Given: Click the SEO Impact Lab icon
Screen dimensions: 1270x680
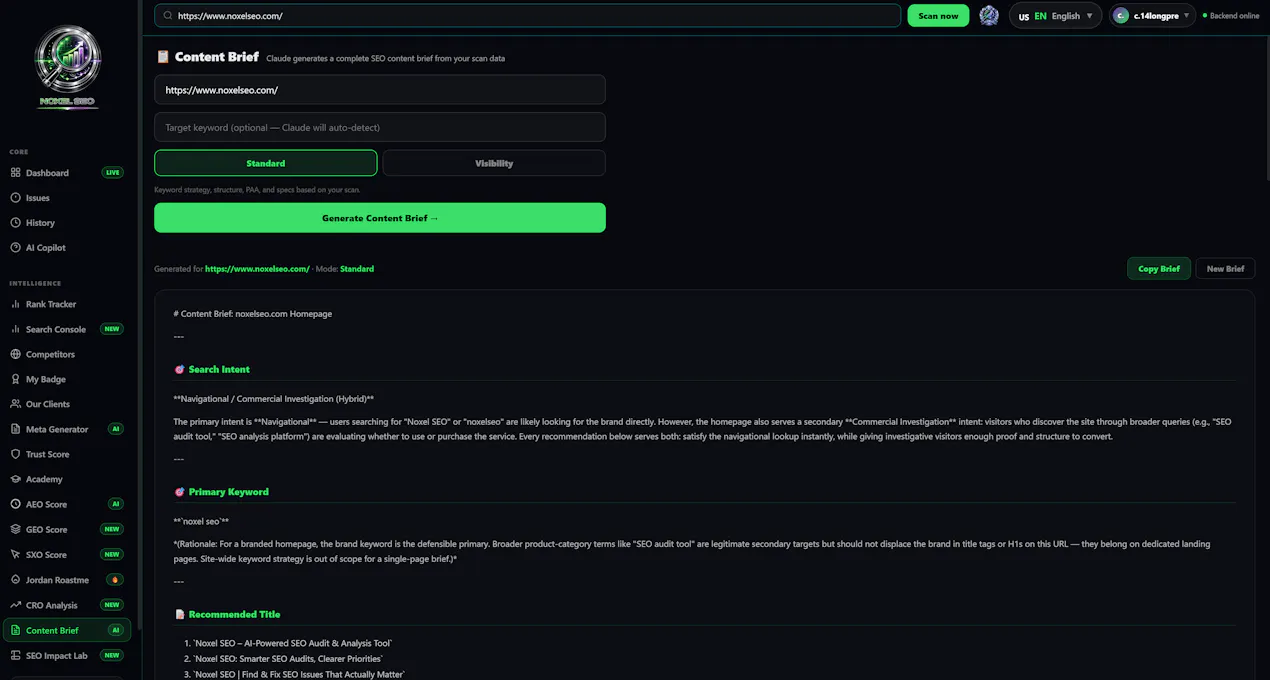Looking at the screenshot, I should tap(15, 655).
